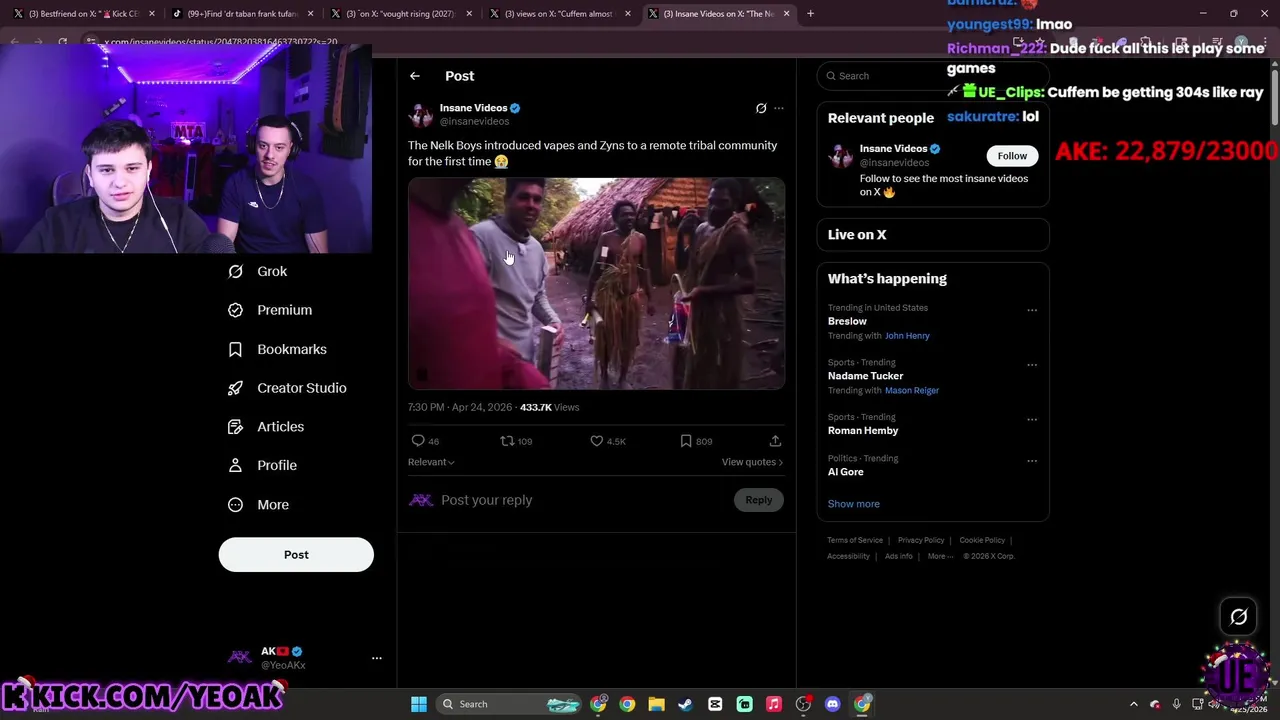The width and height of the screenshot is (1280, 720).
Task: Open Bookmarks in the sidebar
Action: coord(277,349)
